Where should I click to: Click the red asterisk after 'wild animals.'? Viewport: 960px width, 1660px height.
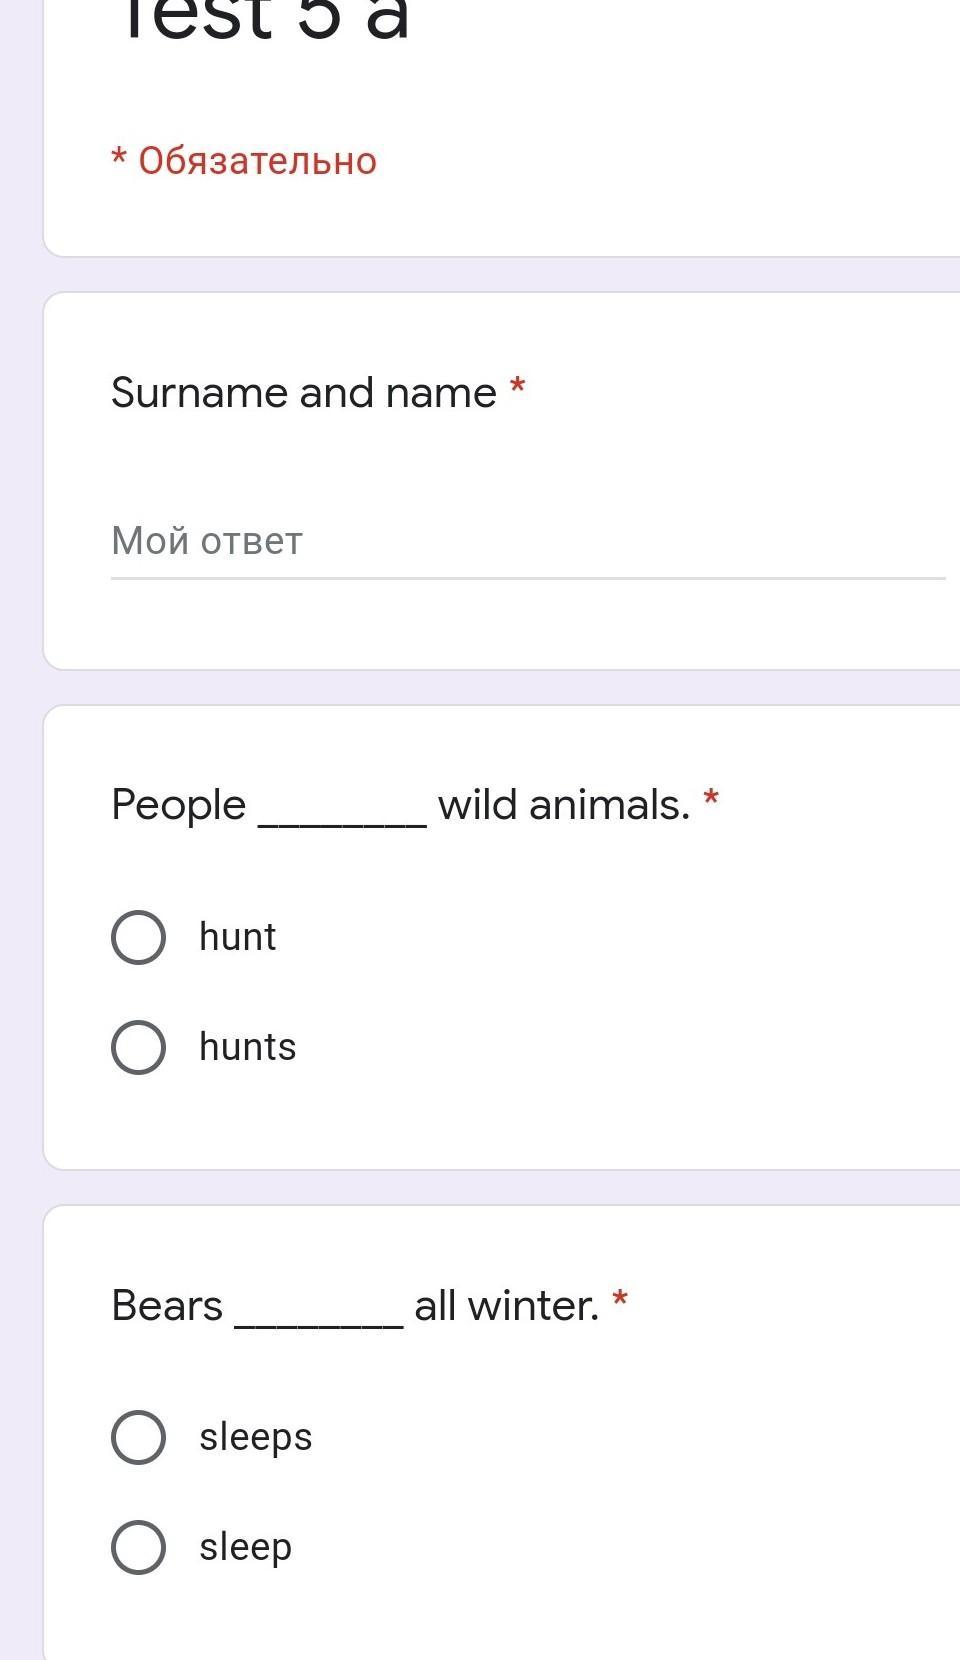click(x=711, y=798)
